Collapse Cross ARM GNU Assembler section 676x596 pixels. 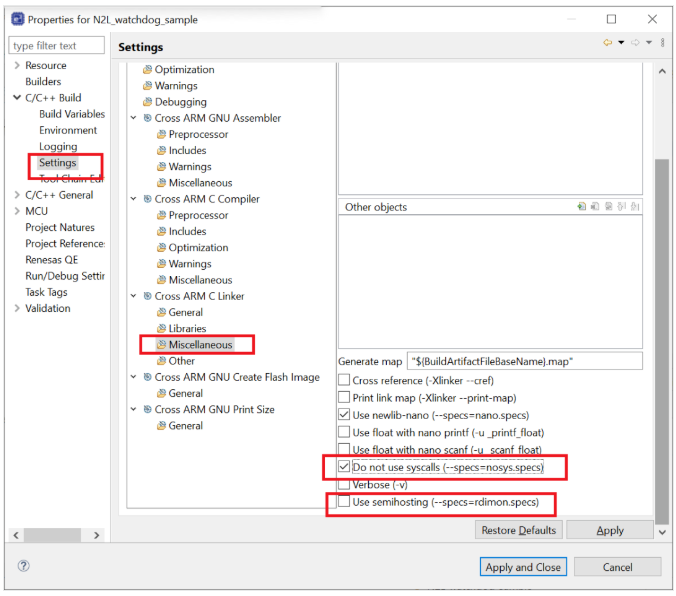click(134, 118)
